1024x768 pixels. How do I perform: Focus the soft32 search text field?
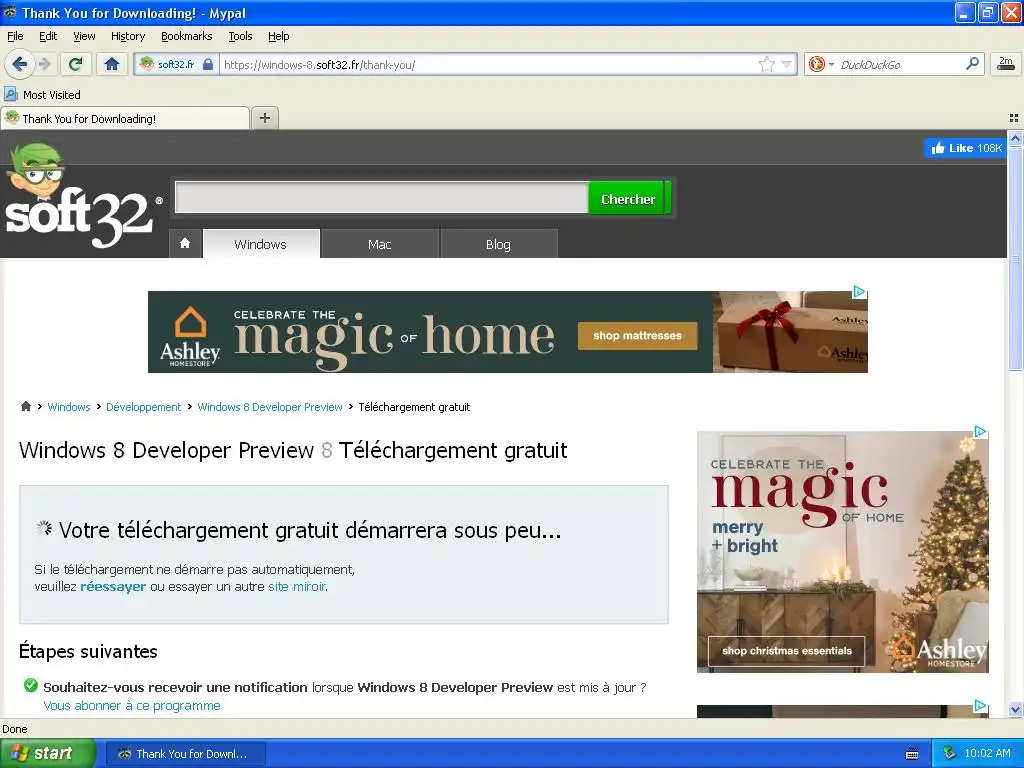[x=381, y=197]
